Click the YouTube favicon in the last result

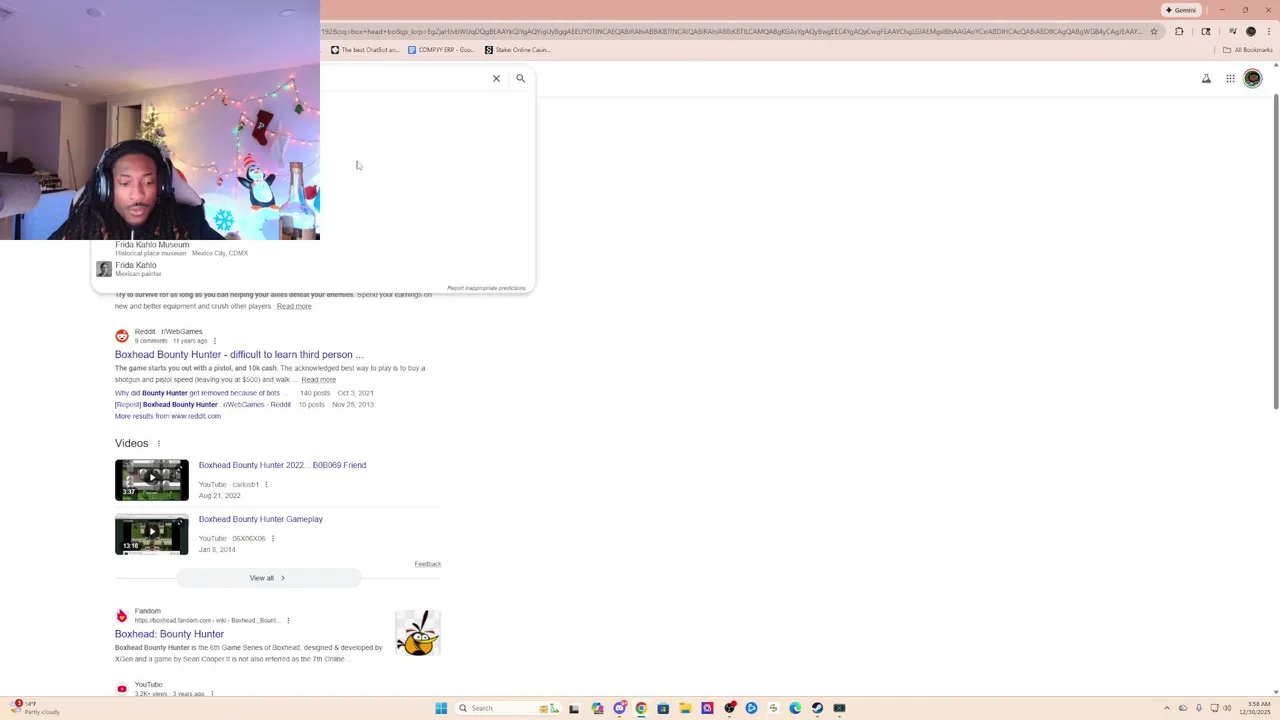(122, 689)
